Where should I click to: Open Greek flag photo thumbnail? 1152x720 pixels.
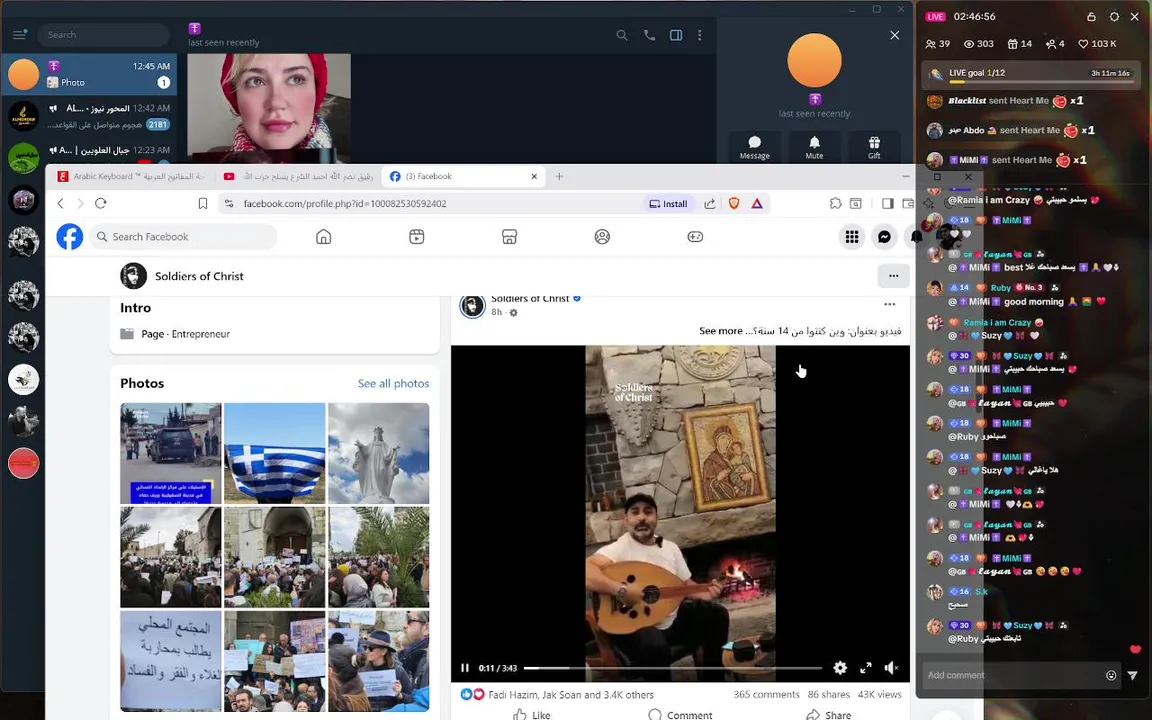pyautogui.click(x=275, y=453)
